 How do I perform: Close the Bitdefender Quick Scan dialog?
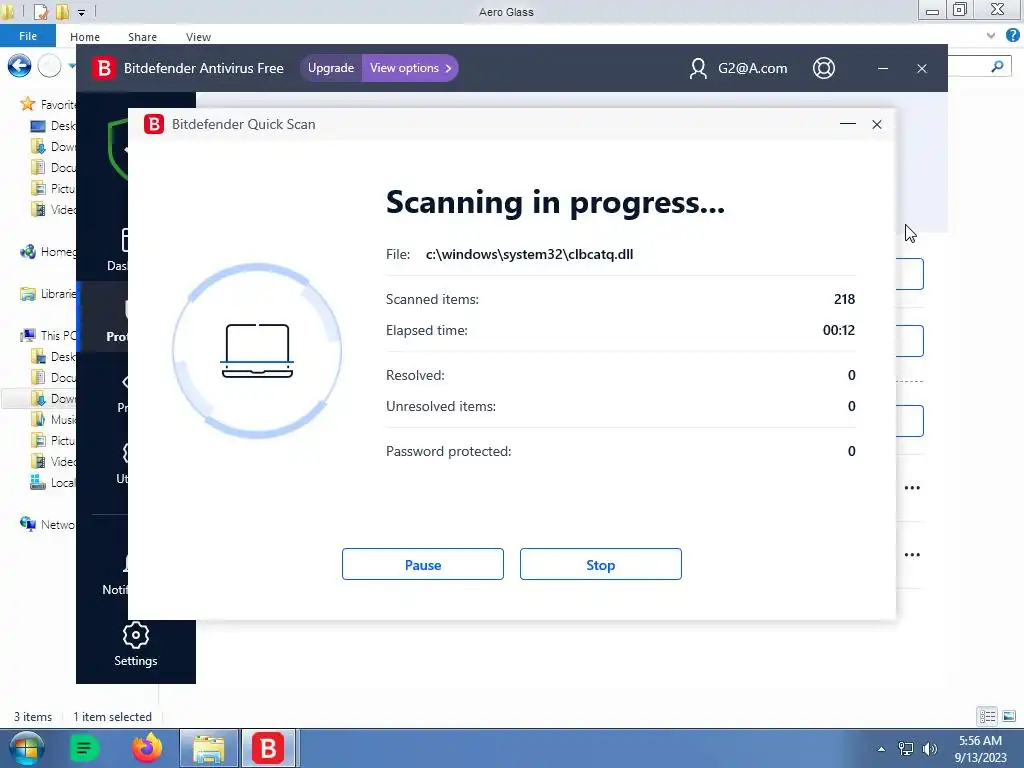click(876, 124)
